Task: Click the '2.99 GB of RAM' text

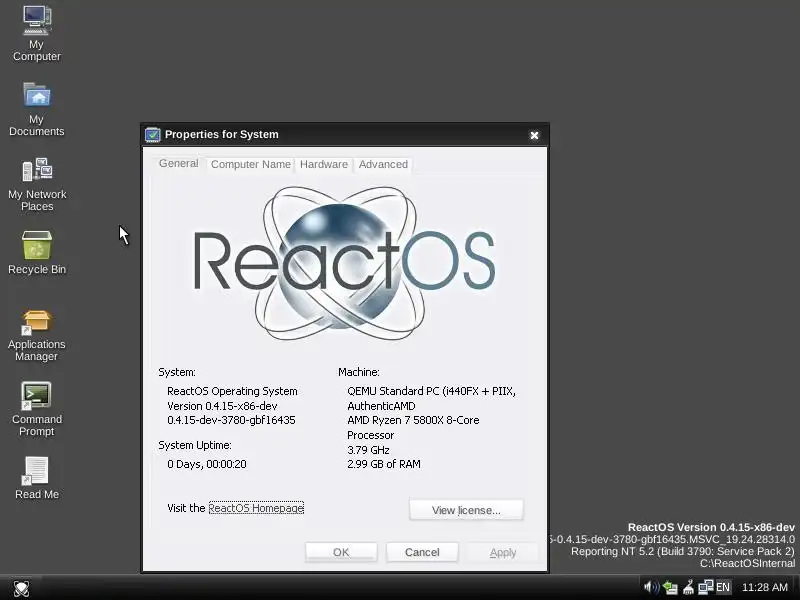Action: pos(384,464)
